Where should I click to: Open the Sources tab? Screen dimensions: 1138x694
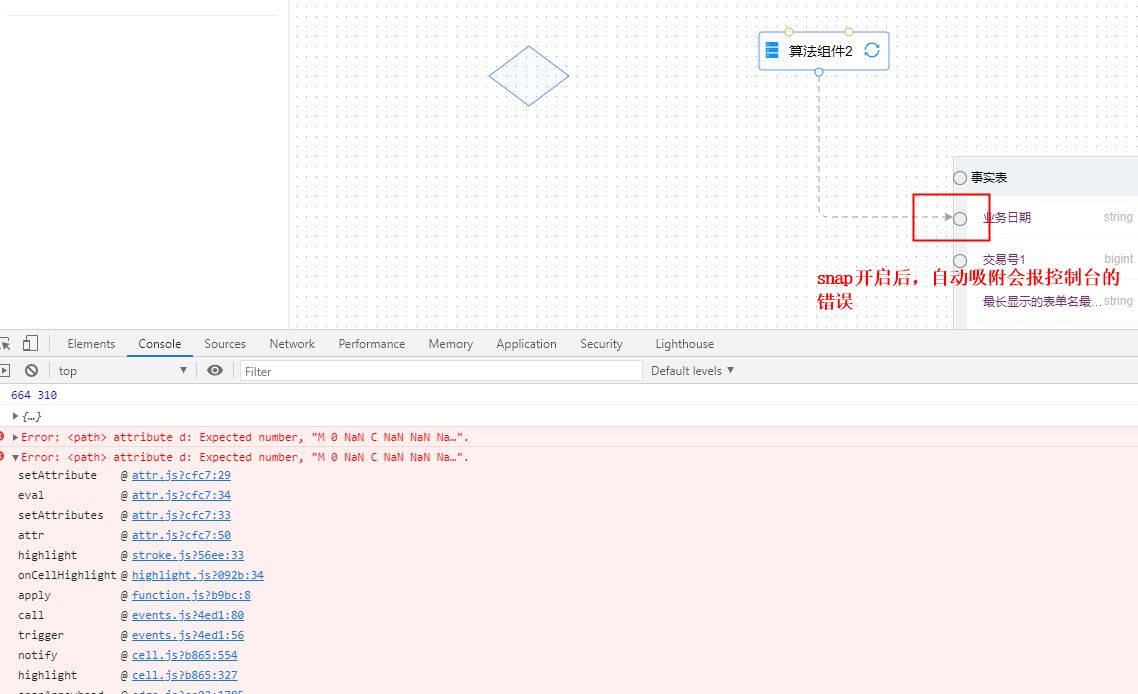click(225, 344)
